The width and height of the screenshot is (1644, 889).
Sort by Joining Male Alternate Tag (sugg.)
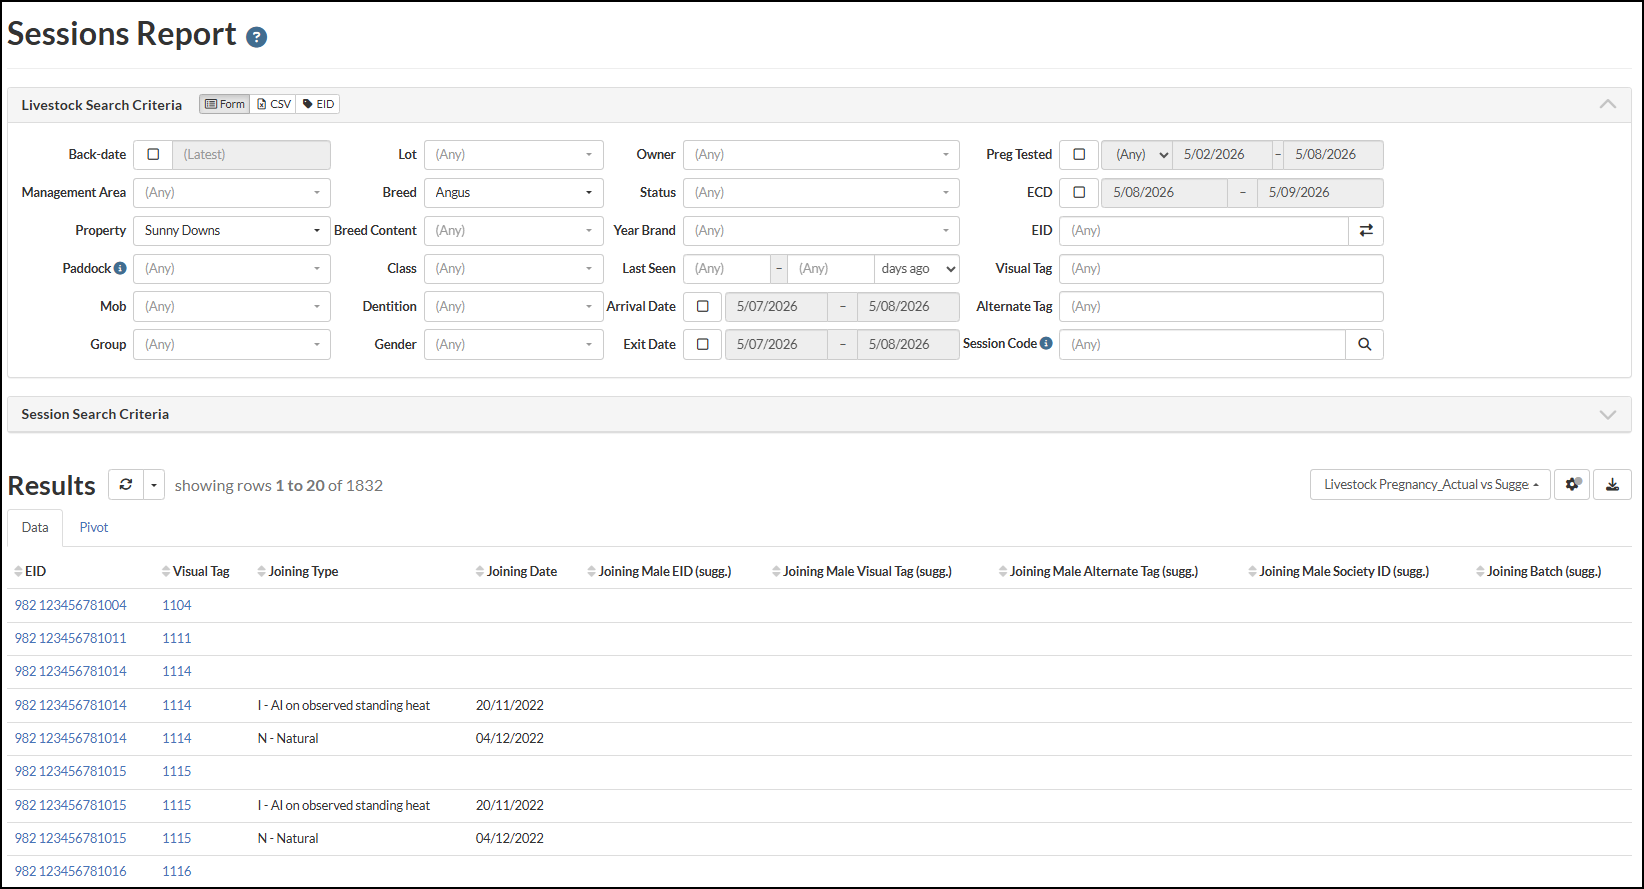click(1098, 572)
